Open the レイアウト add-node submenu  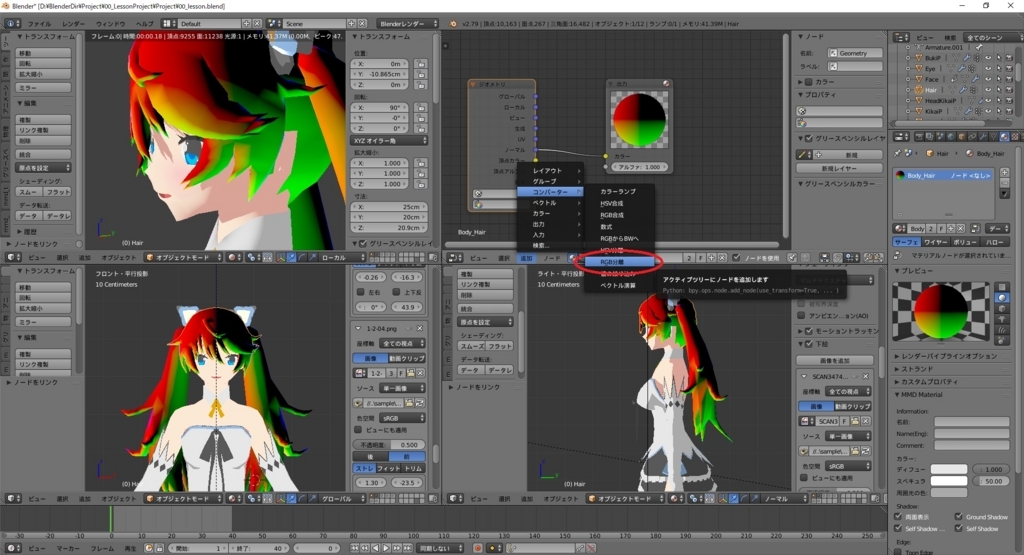click(x=549, y=170)
